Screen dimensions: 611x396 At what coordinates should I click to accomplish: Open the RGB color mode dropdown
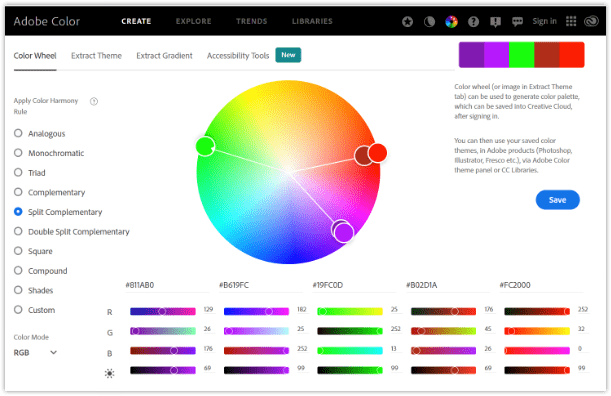coord(35,352)
